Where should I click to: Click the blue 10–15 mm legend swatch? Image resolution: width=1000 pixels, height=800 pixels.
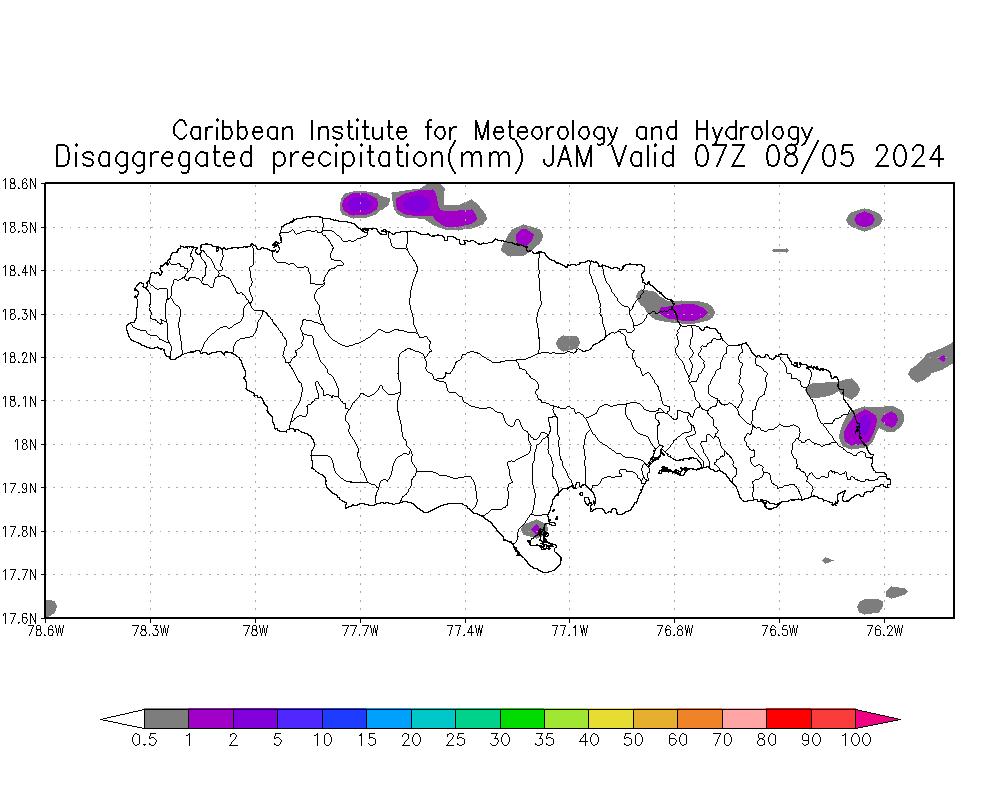(344, 718)
